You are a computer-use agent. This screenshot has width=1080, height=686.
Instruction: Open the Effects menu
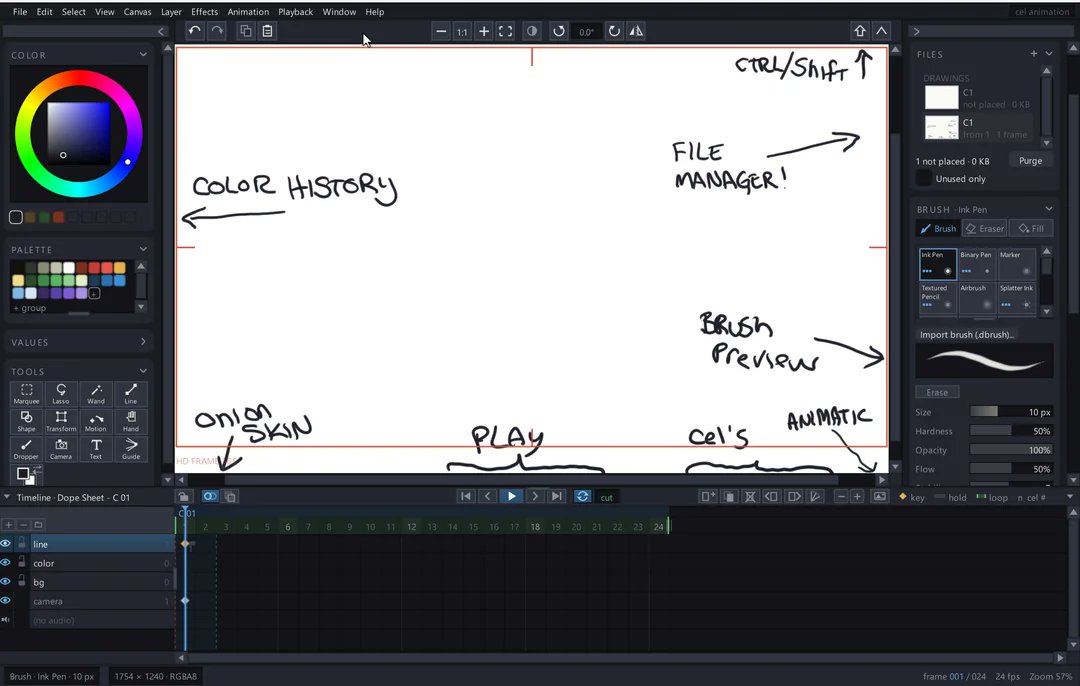click(205, 12)
